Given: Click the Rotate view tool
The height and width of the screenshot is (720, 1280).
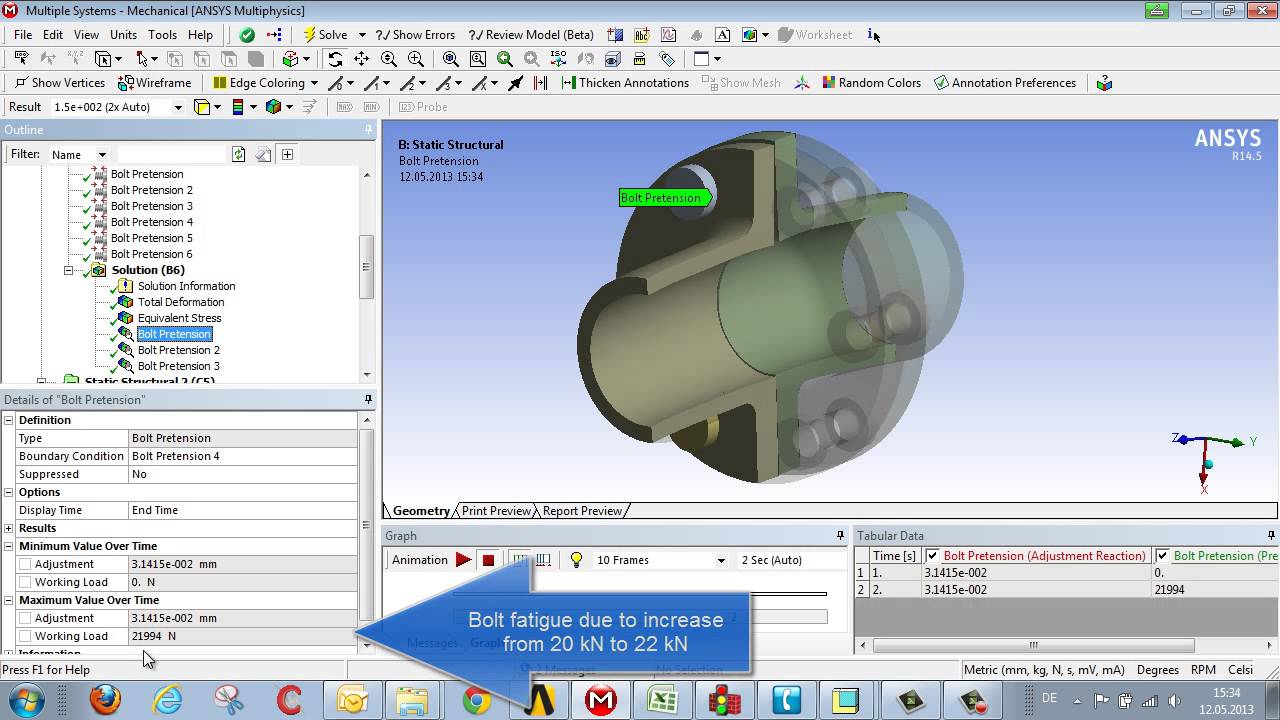Looking at the screenshot, I should (335, 59).
